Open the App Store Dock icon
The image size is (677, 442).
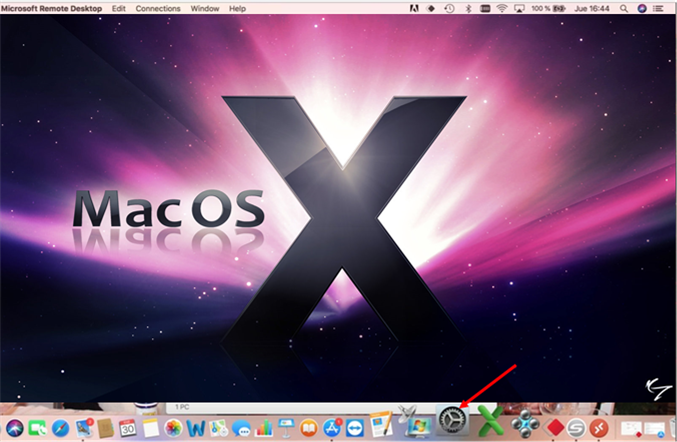(332, 427)
